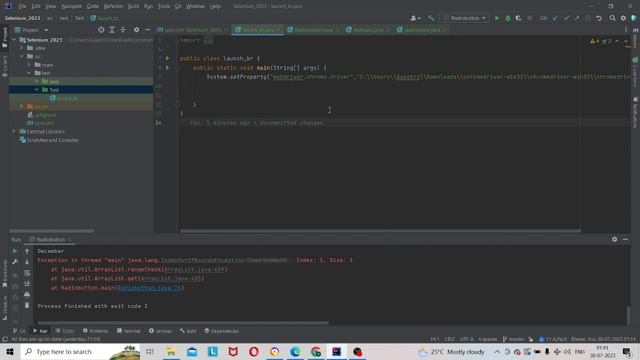The width and height of the screenshot is (640, 360).
Task: Click collapse all icon in Project panel
Action: pyautogui.click(x=123, y=30)
